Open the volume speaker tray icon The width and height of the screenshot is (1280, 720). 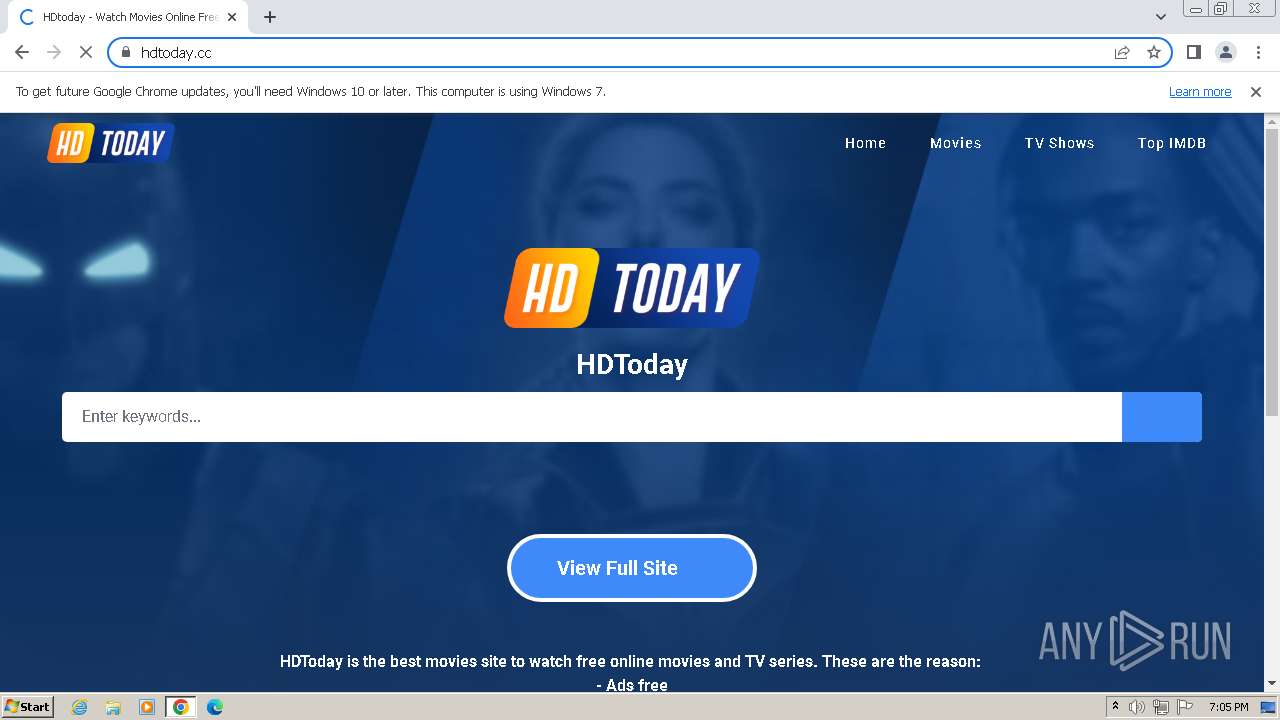click(x=1137, y=707)
